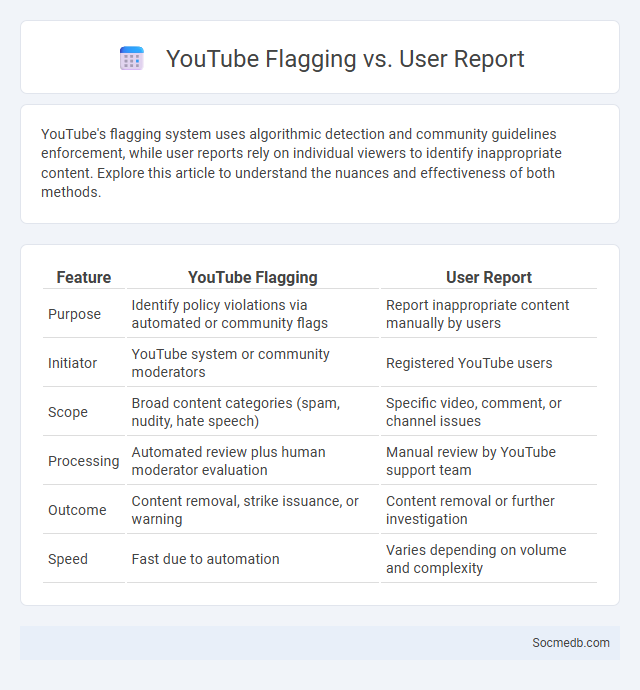Image resolution: width=640 pixels, height=690 pixels.
Task: Click 'Content removal or further investigation' cell
Action: coord(470,510)
